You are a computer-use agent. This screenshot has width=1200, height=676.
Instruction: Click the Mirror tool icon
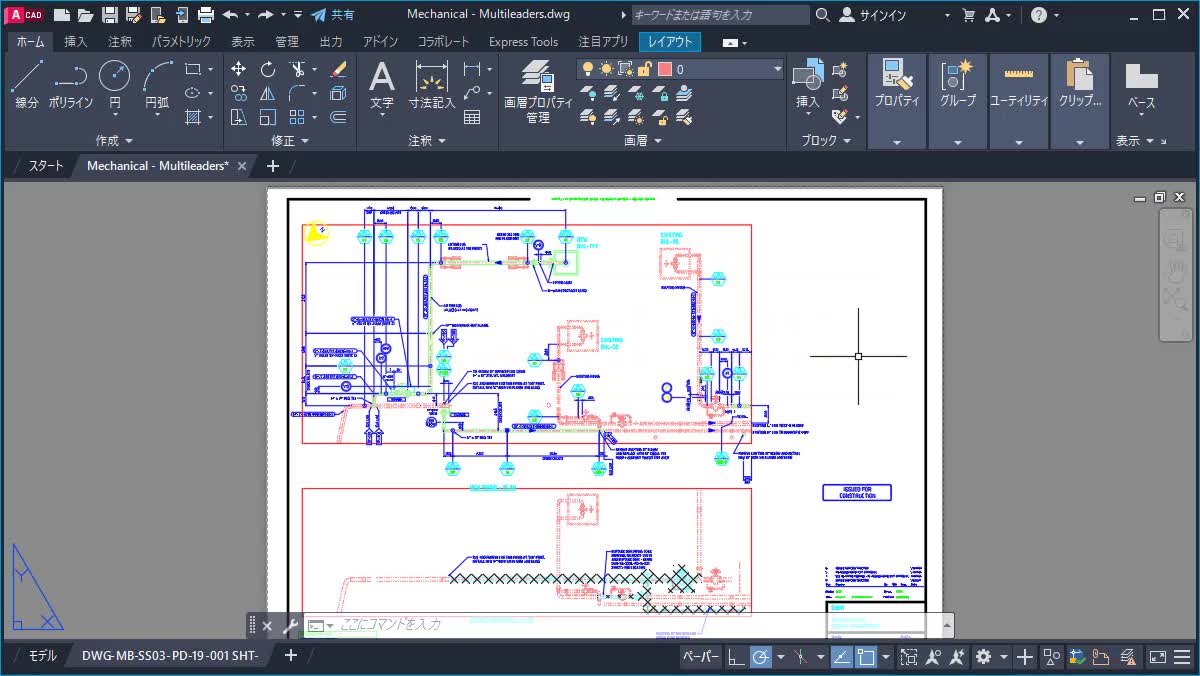pos(268,93)
